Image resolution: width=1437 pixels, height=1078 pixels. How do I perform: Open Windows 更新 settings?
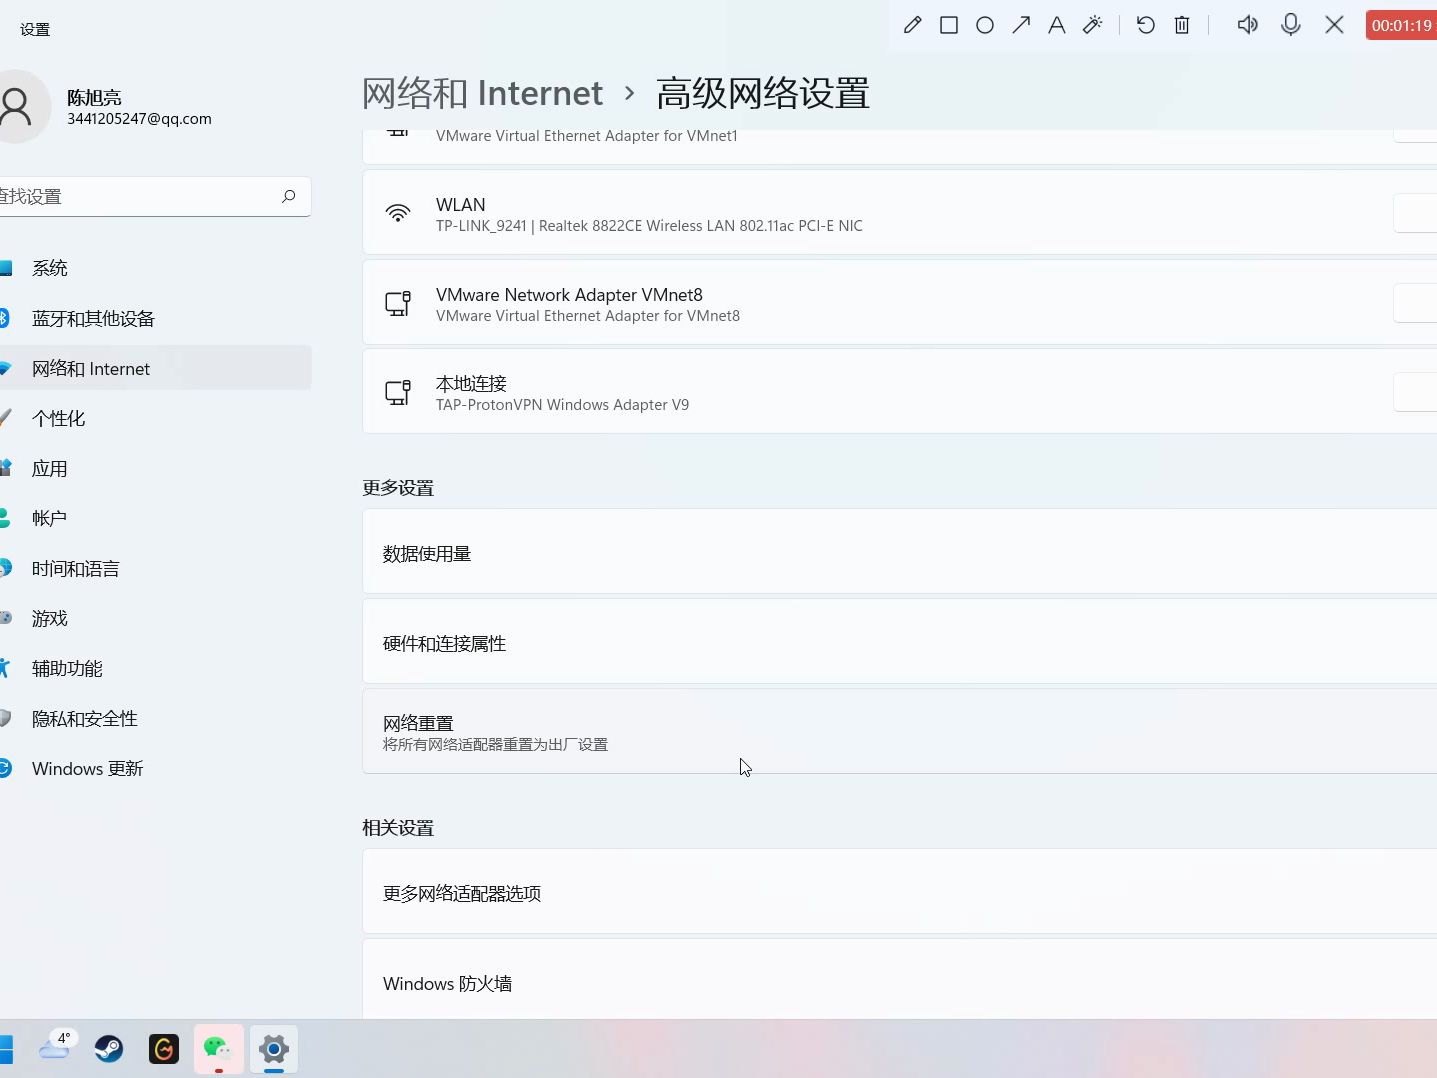tap(155, 768)
